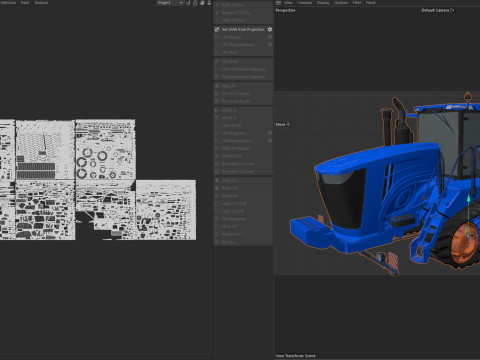Click the Store UV command
The width and height of the screenshot is (480, 360).
pos(243,226)
